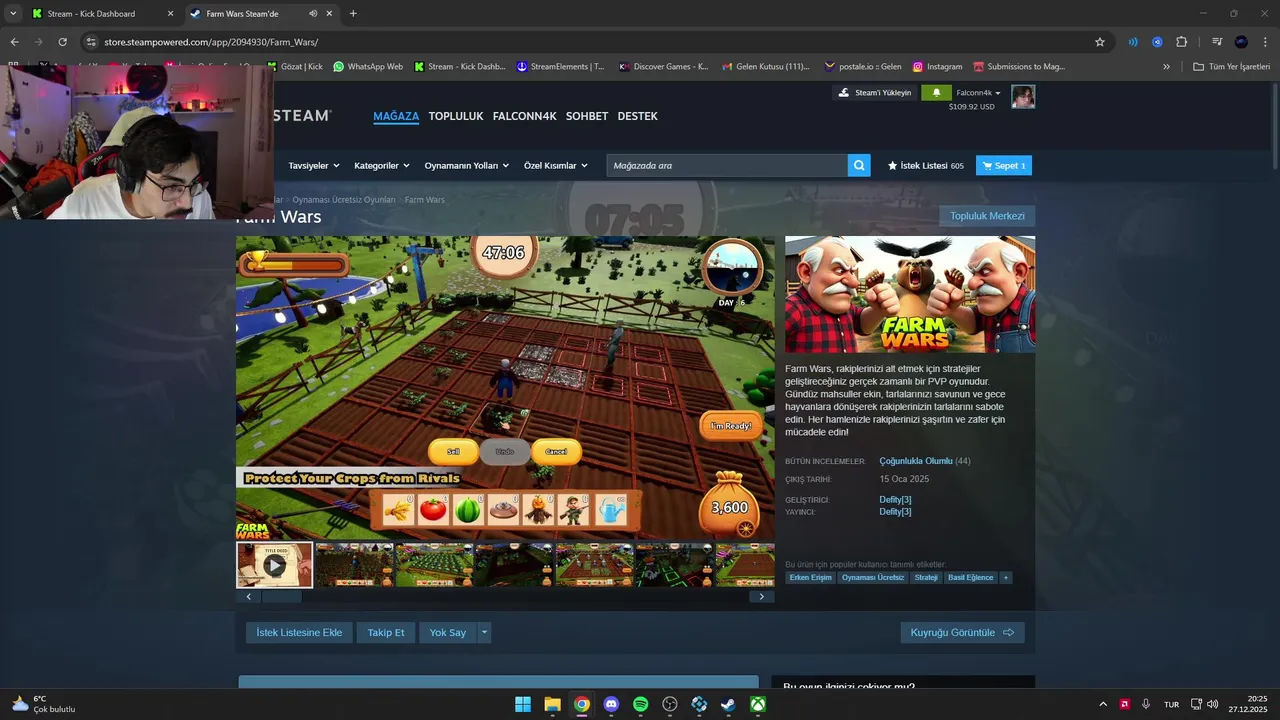Open Xbox app from the taskbar
This screenshot has height=720, width=1280.
759,704
